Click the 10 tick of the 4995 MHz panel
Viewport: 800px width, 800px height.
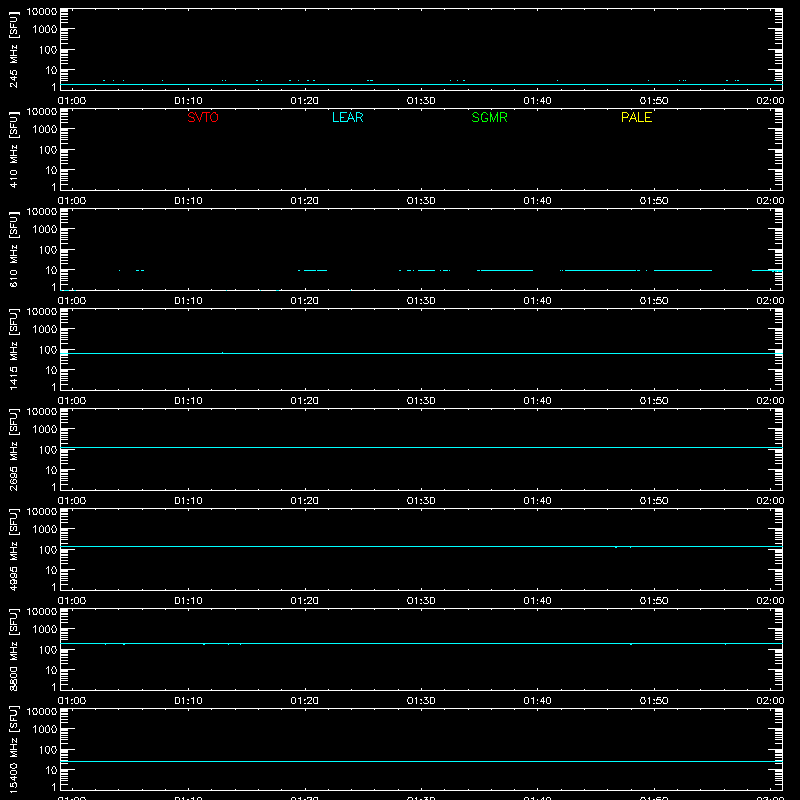coord(51,570)
